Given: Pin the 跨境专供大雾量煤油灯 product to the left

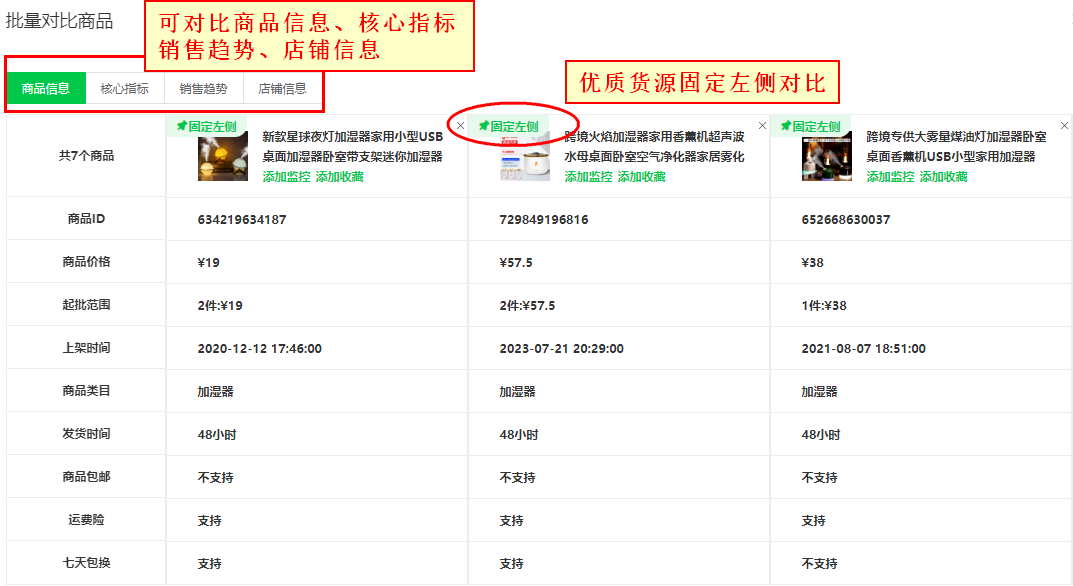Looking at the screenshot, I should tap(810, 127).
